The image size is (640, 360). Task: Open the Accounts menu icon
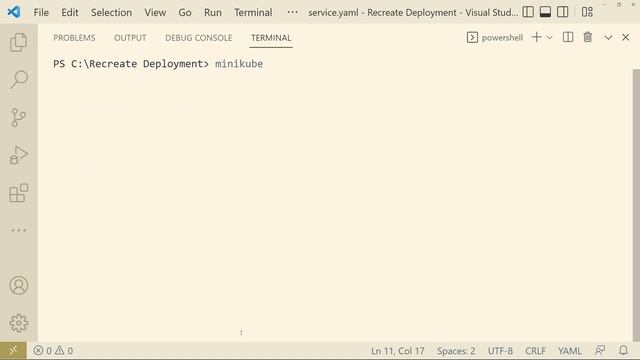click(x=18, y=285)
